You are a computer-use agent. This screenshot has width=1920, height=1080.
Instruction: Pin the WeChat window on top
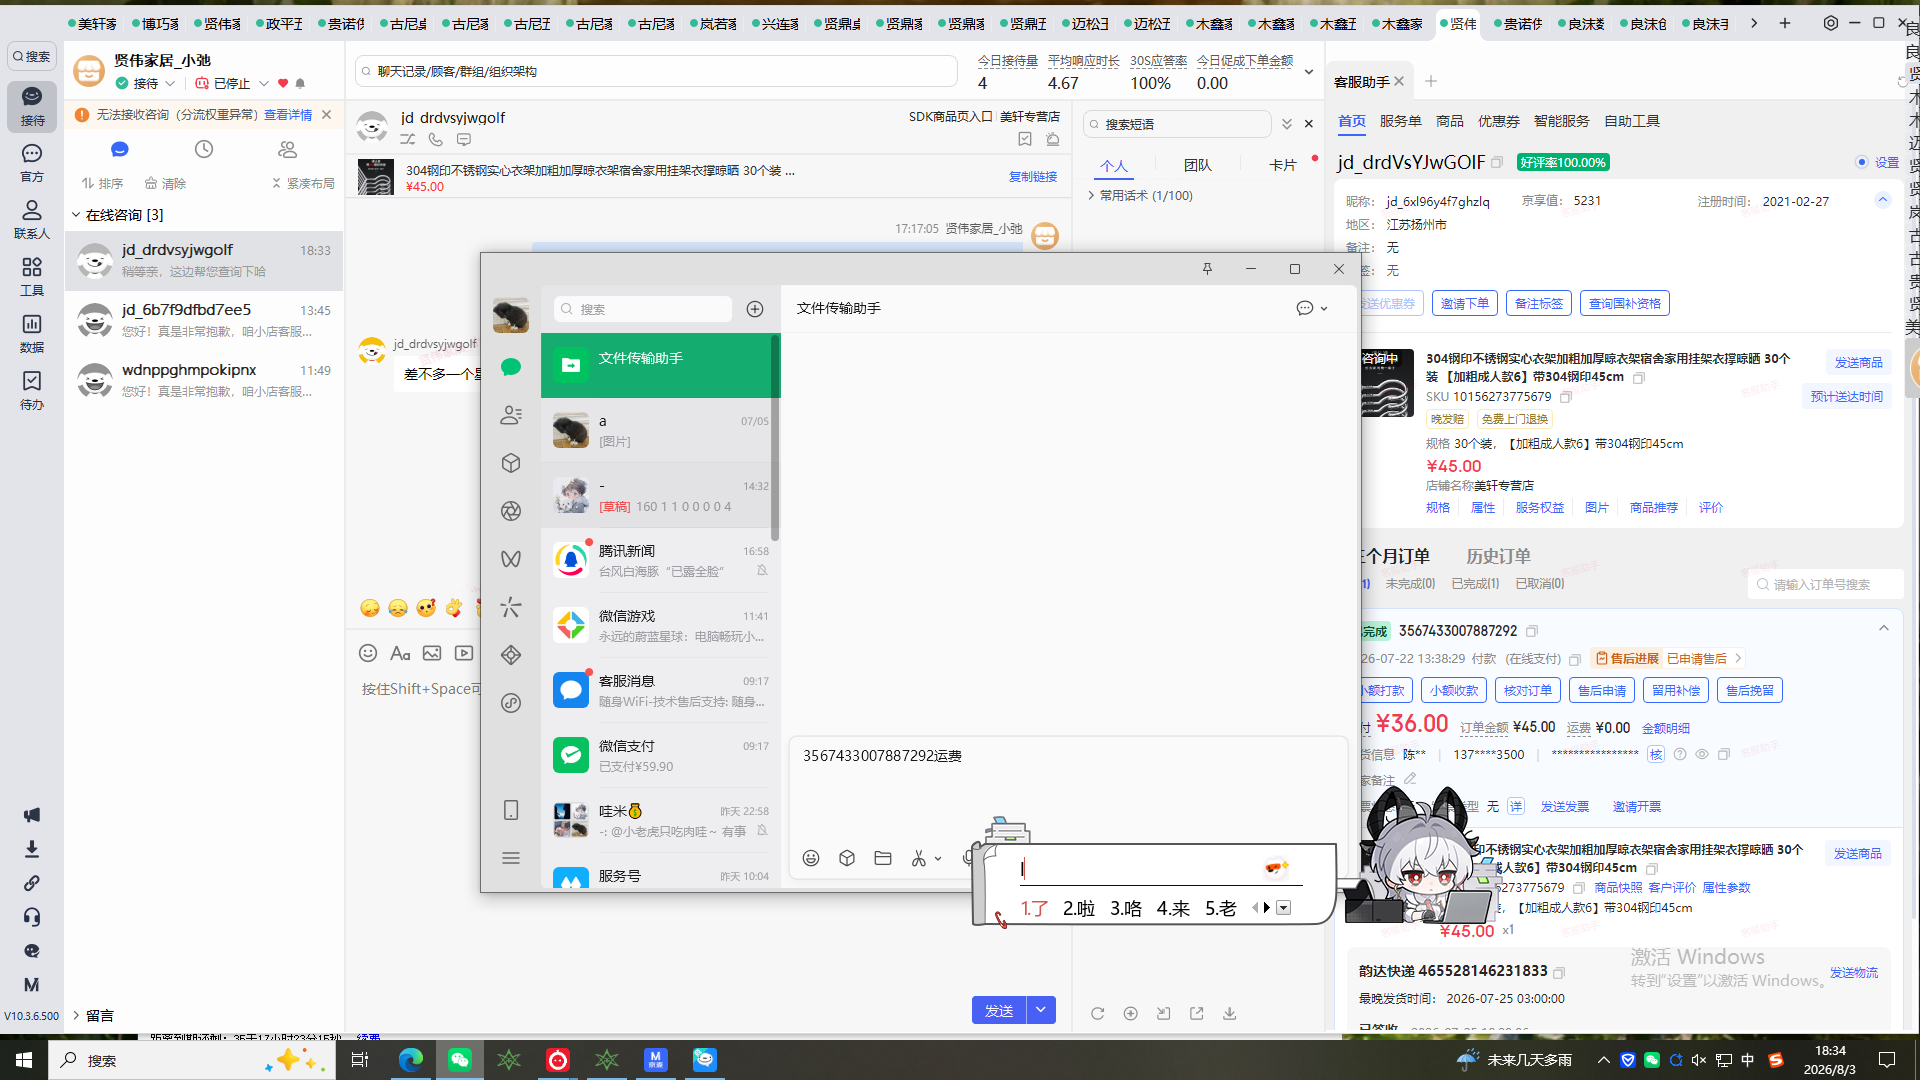coord(1207,269)
